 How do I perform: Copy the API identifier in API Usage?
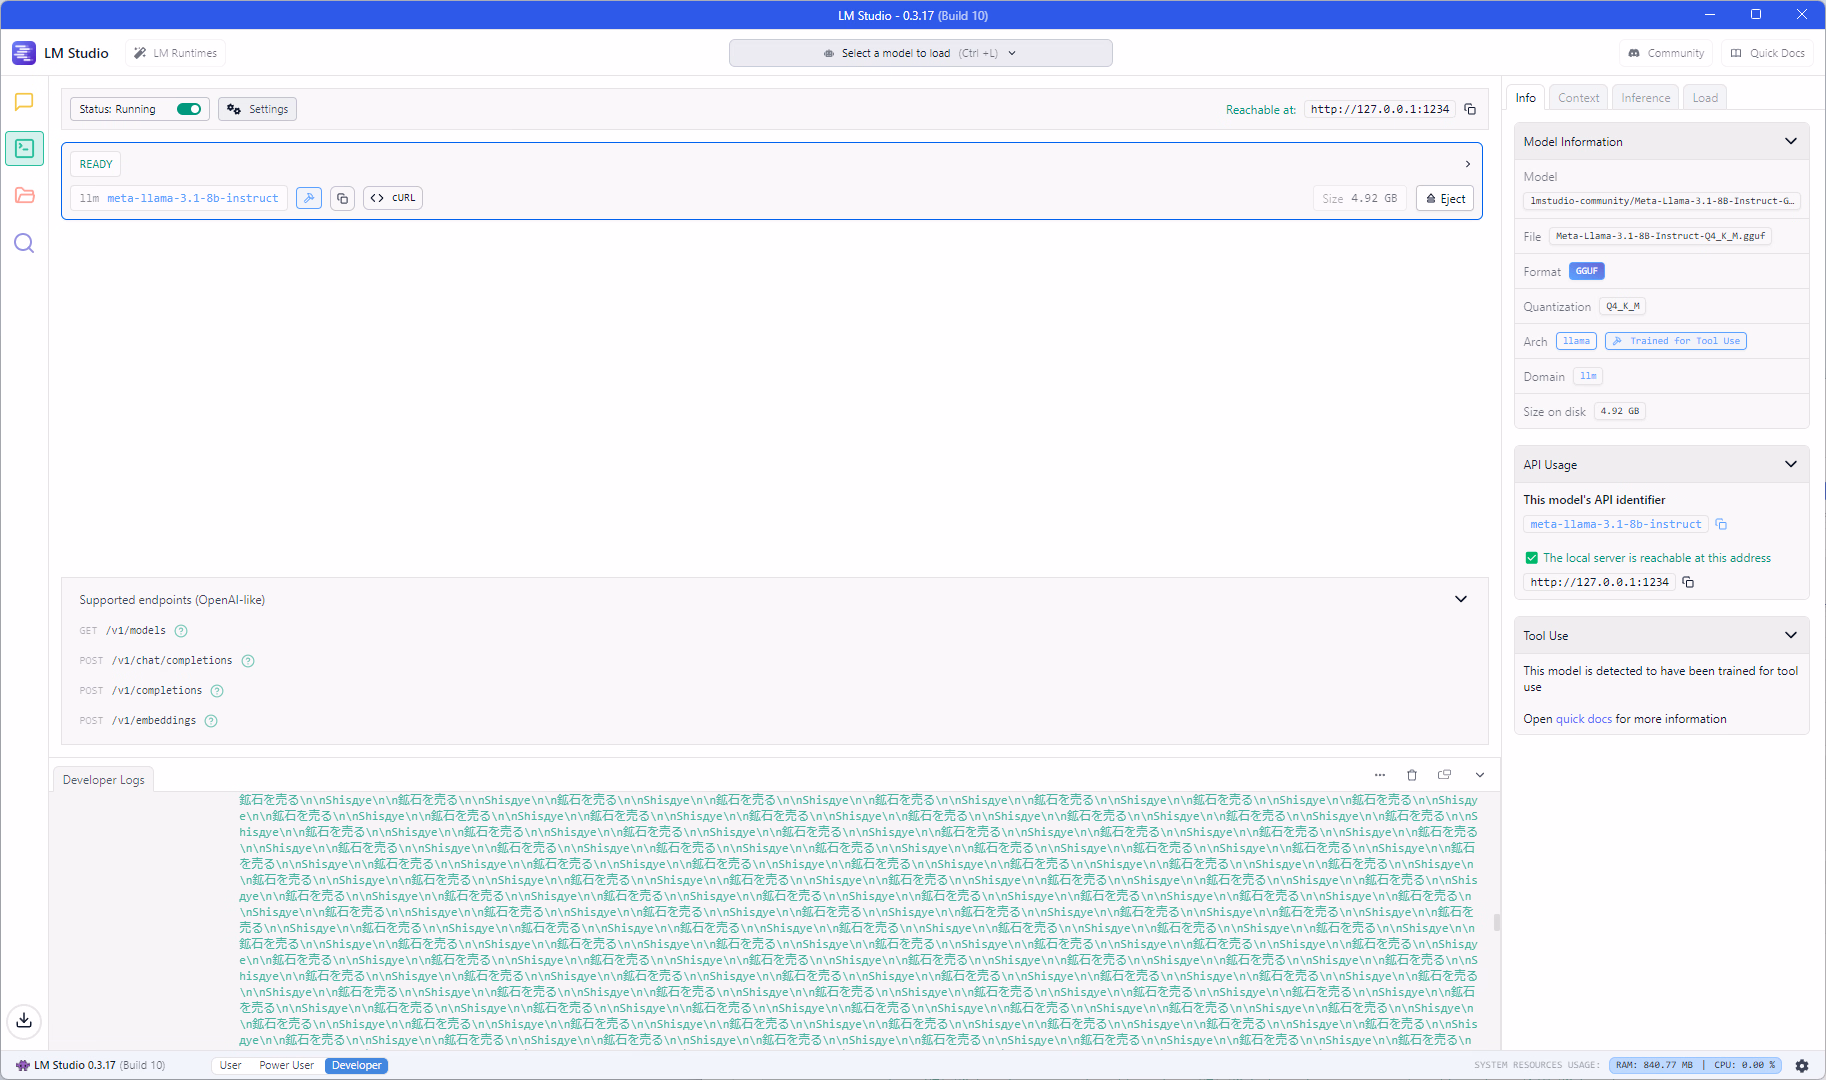[x=1721, y=524]
